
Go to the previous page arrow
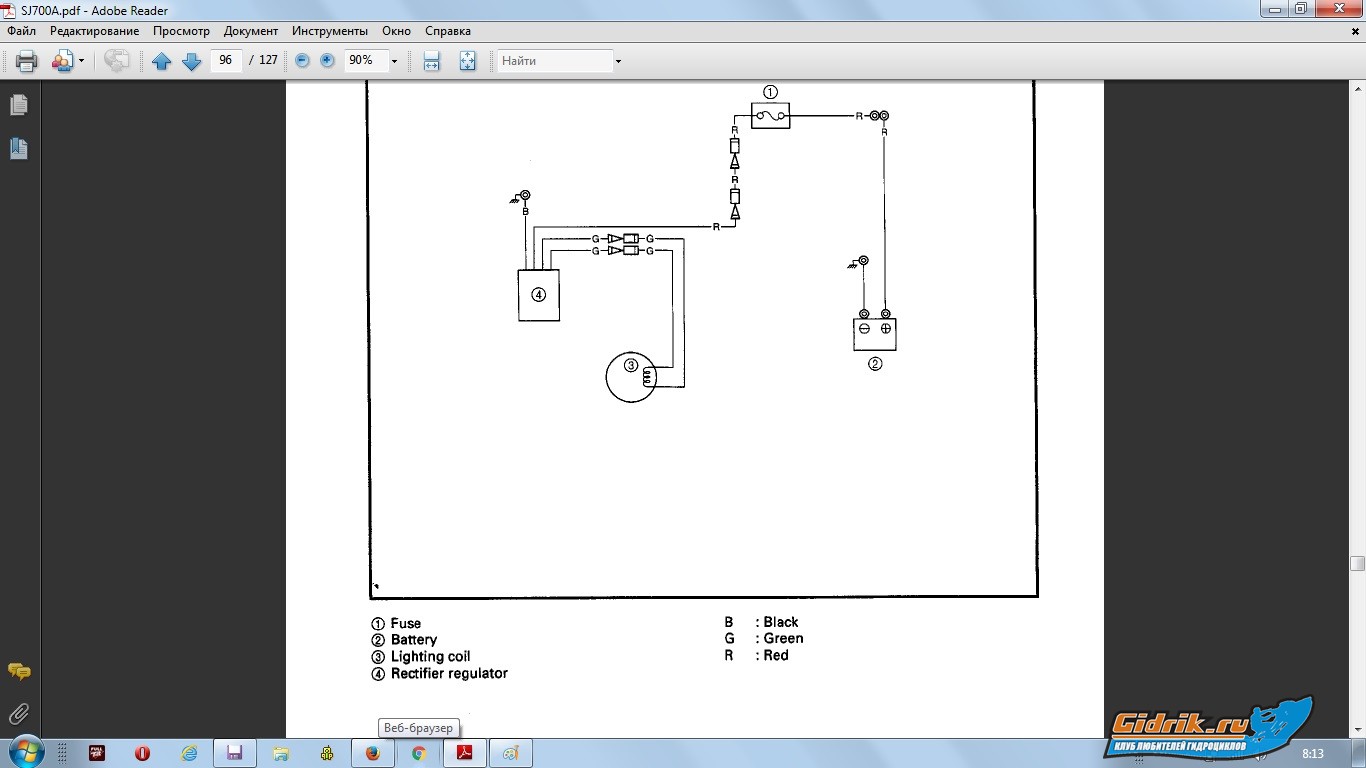tap(161, 61)
